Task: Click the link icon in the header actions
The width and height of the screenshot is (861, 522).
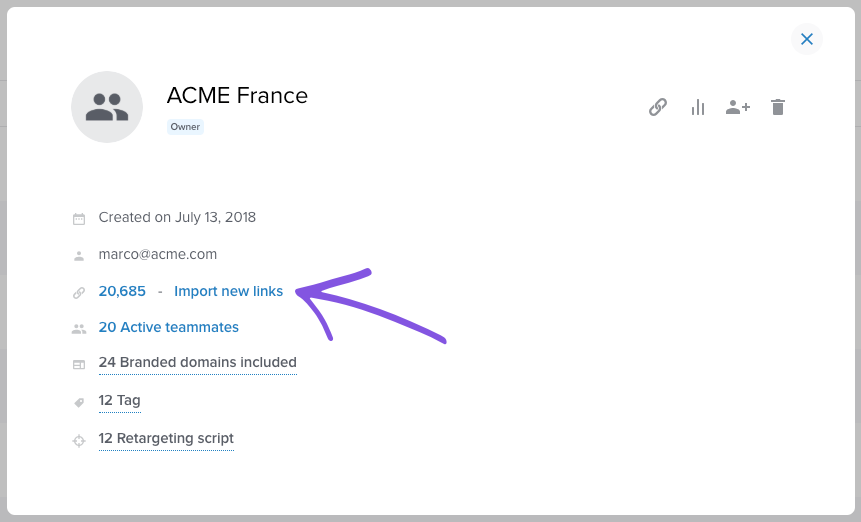Action: (658, 107)
